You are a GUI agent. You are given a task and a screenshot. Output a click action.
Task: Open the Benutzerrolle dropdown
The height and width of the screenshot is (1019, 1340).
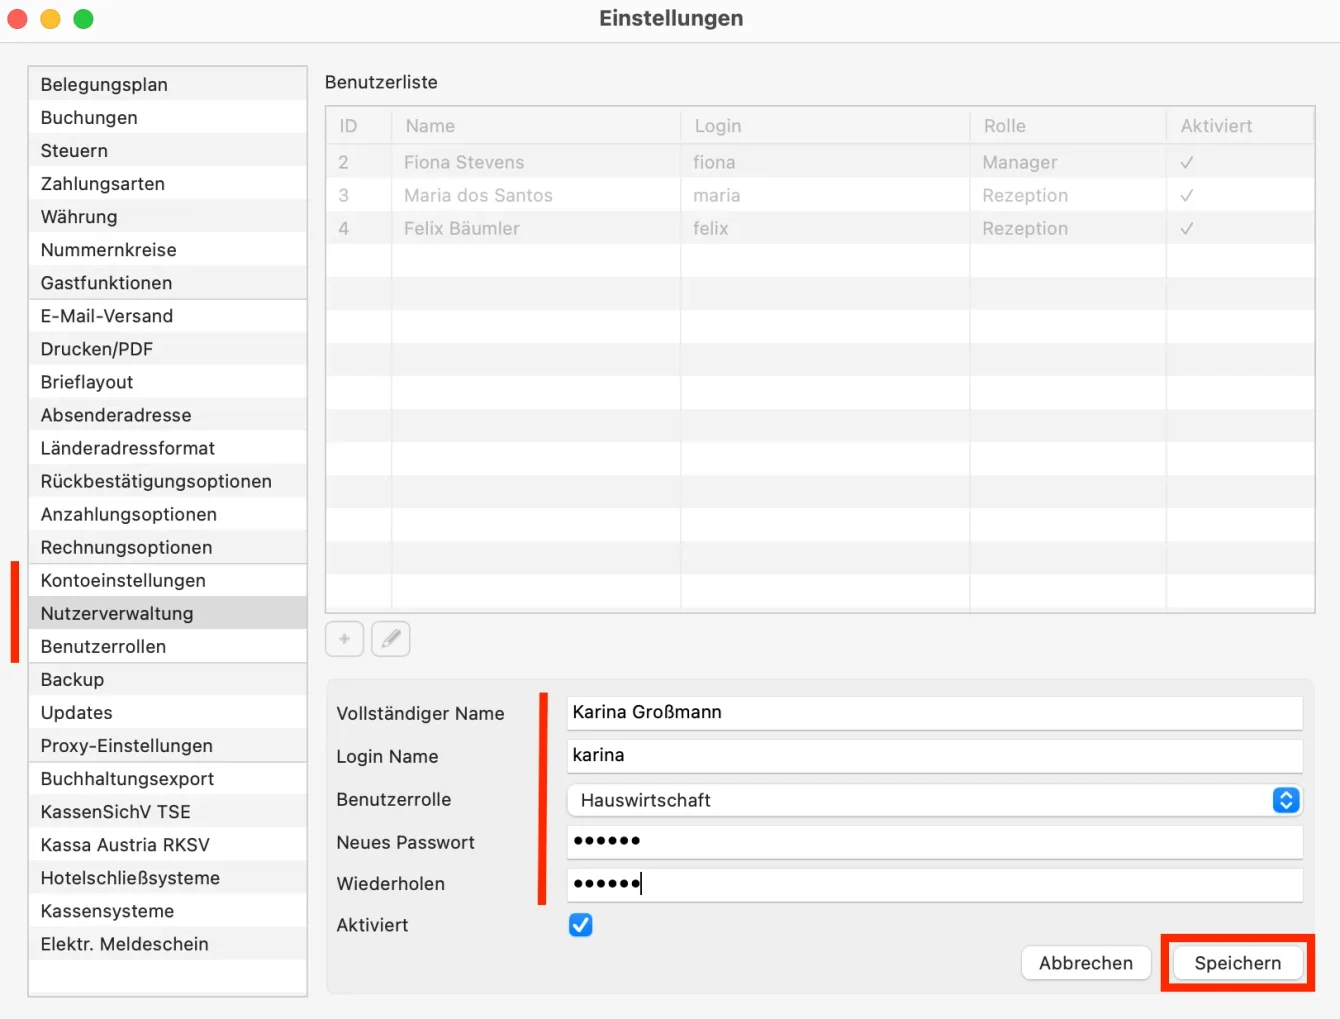point(935,800)
